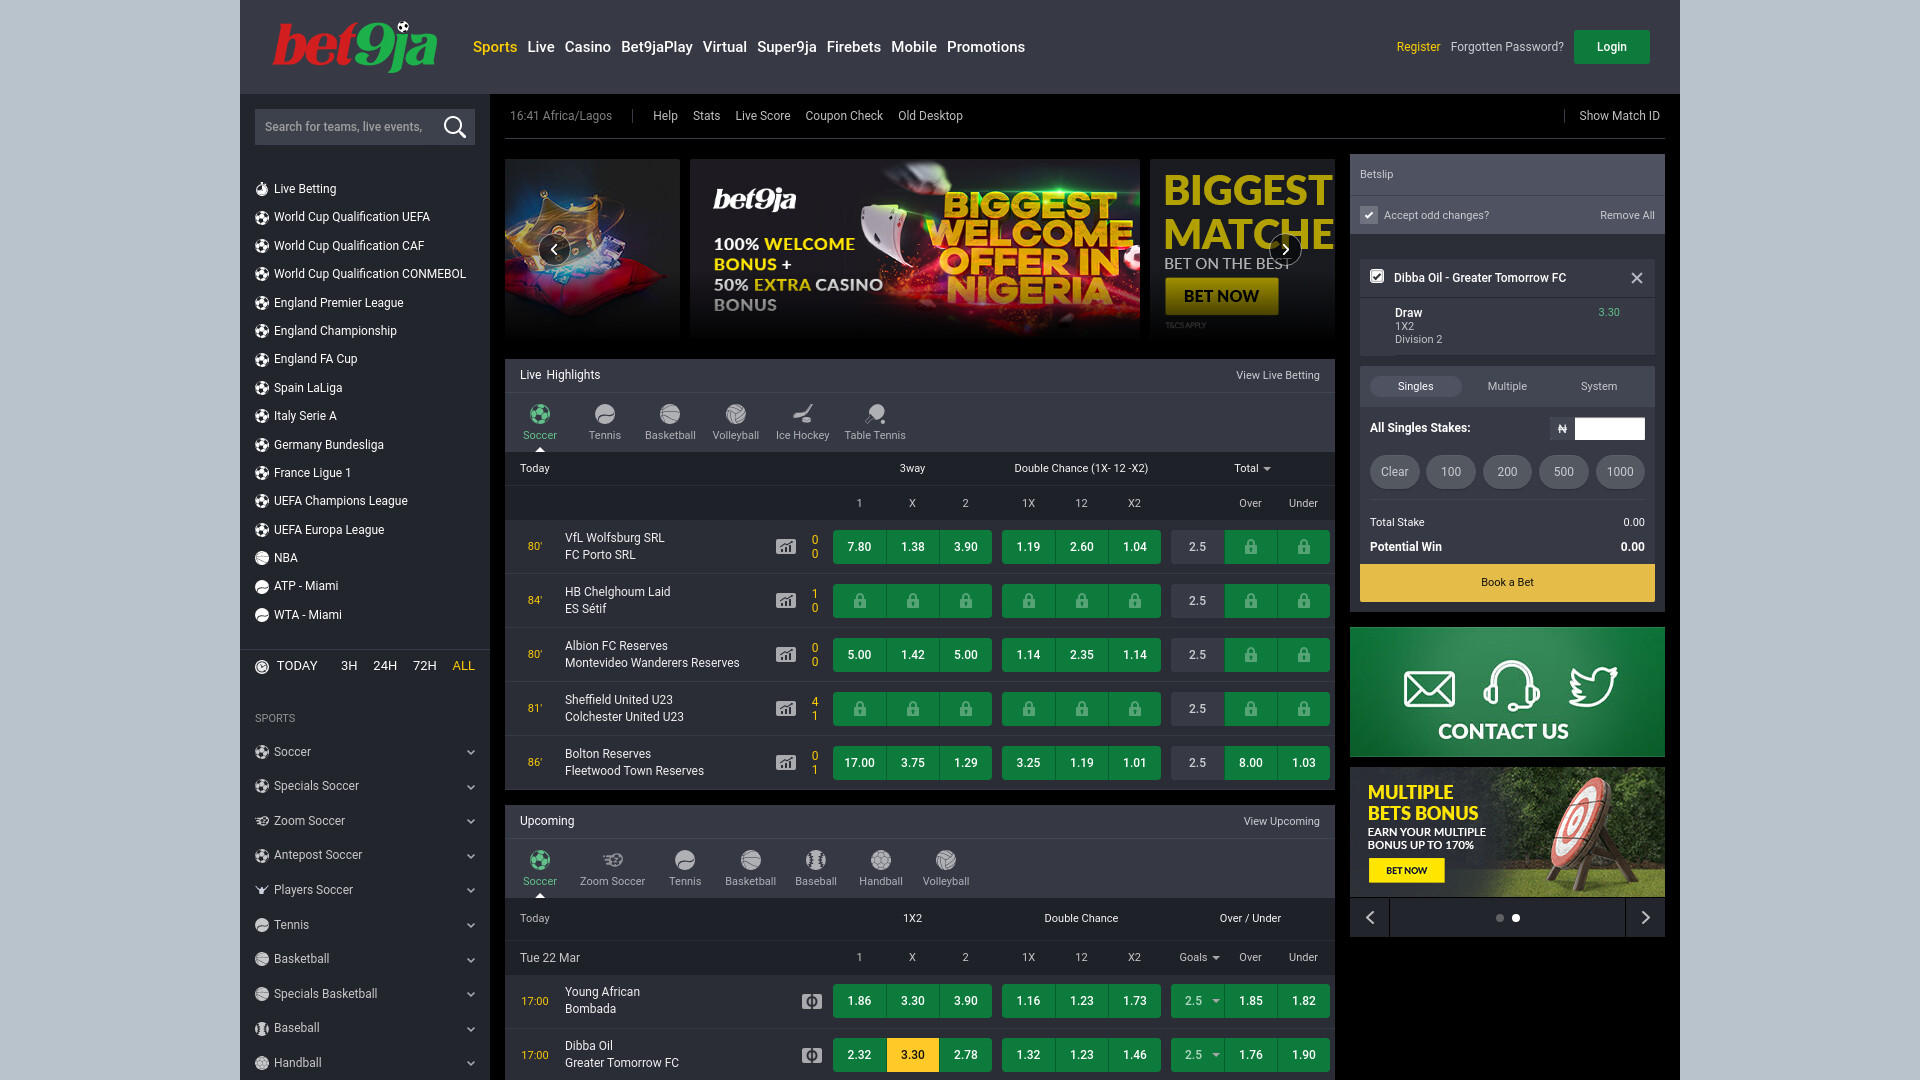This screenshot has width=1920, height=1080.
Task: Add 500 quick stake amount
Action: [1564, 472]
